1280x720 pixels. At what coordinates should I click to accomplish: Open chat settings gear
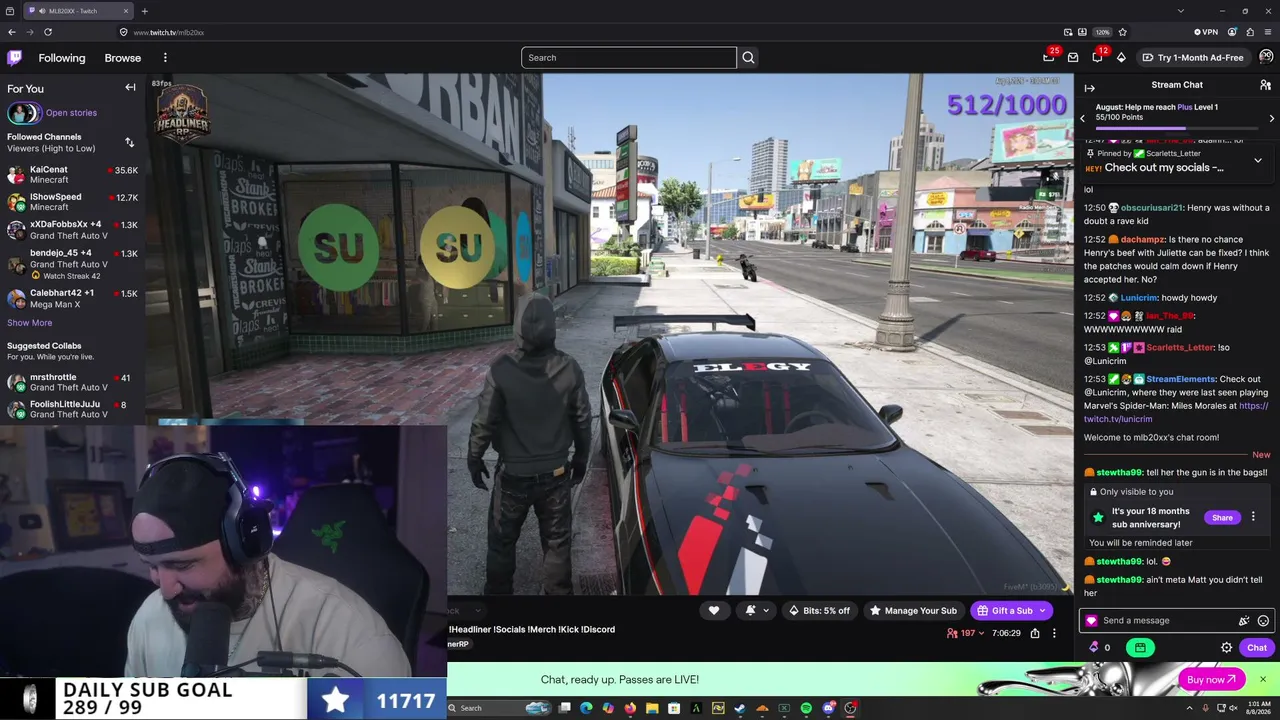(1227, 647)
